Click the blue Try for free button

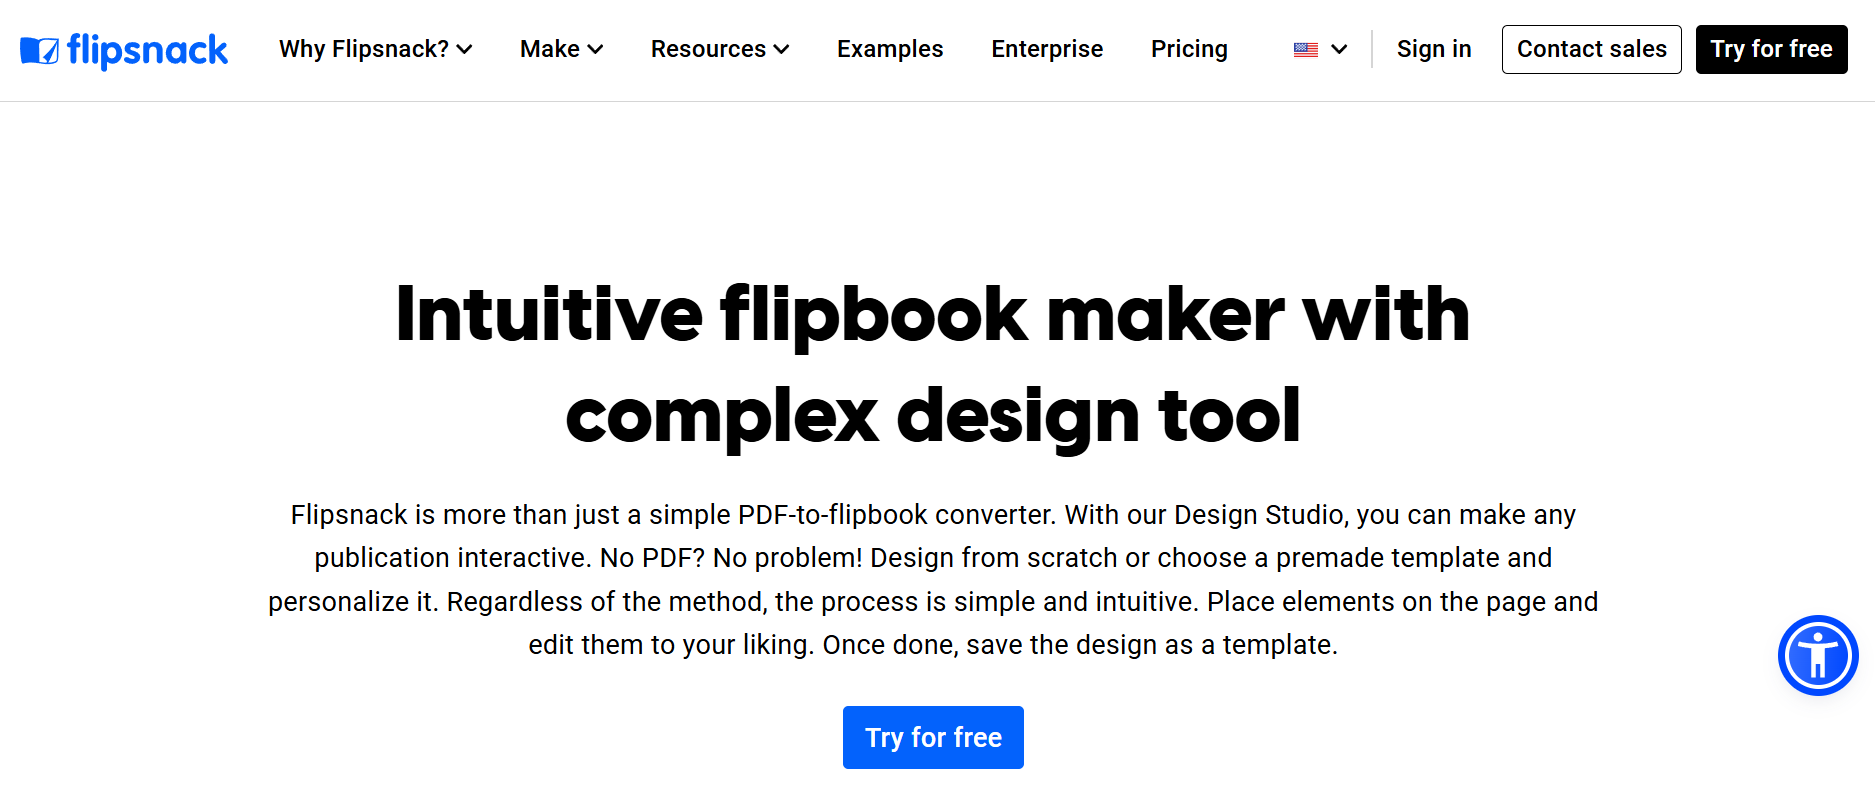click(x=933, y=738)
